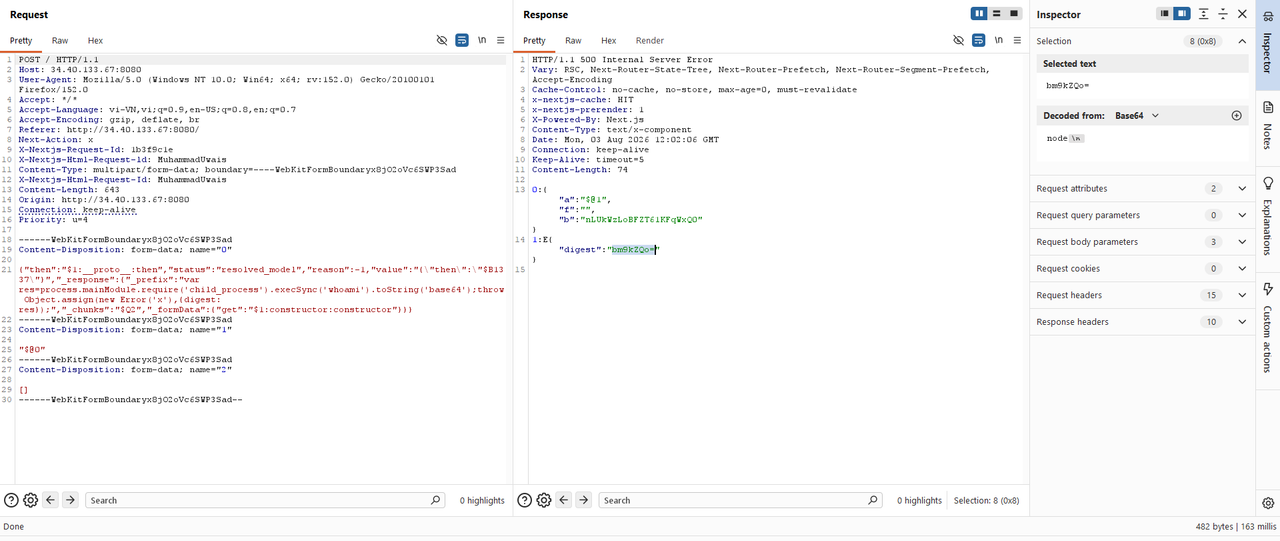Viewport: 1280px width, 541px height.
Task: Add another decoding with plus icon
Action: 1236,116
